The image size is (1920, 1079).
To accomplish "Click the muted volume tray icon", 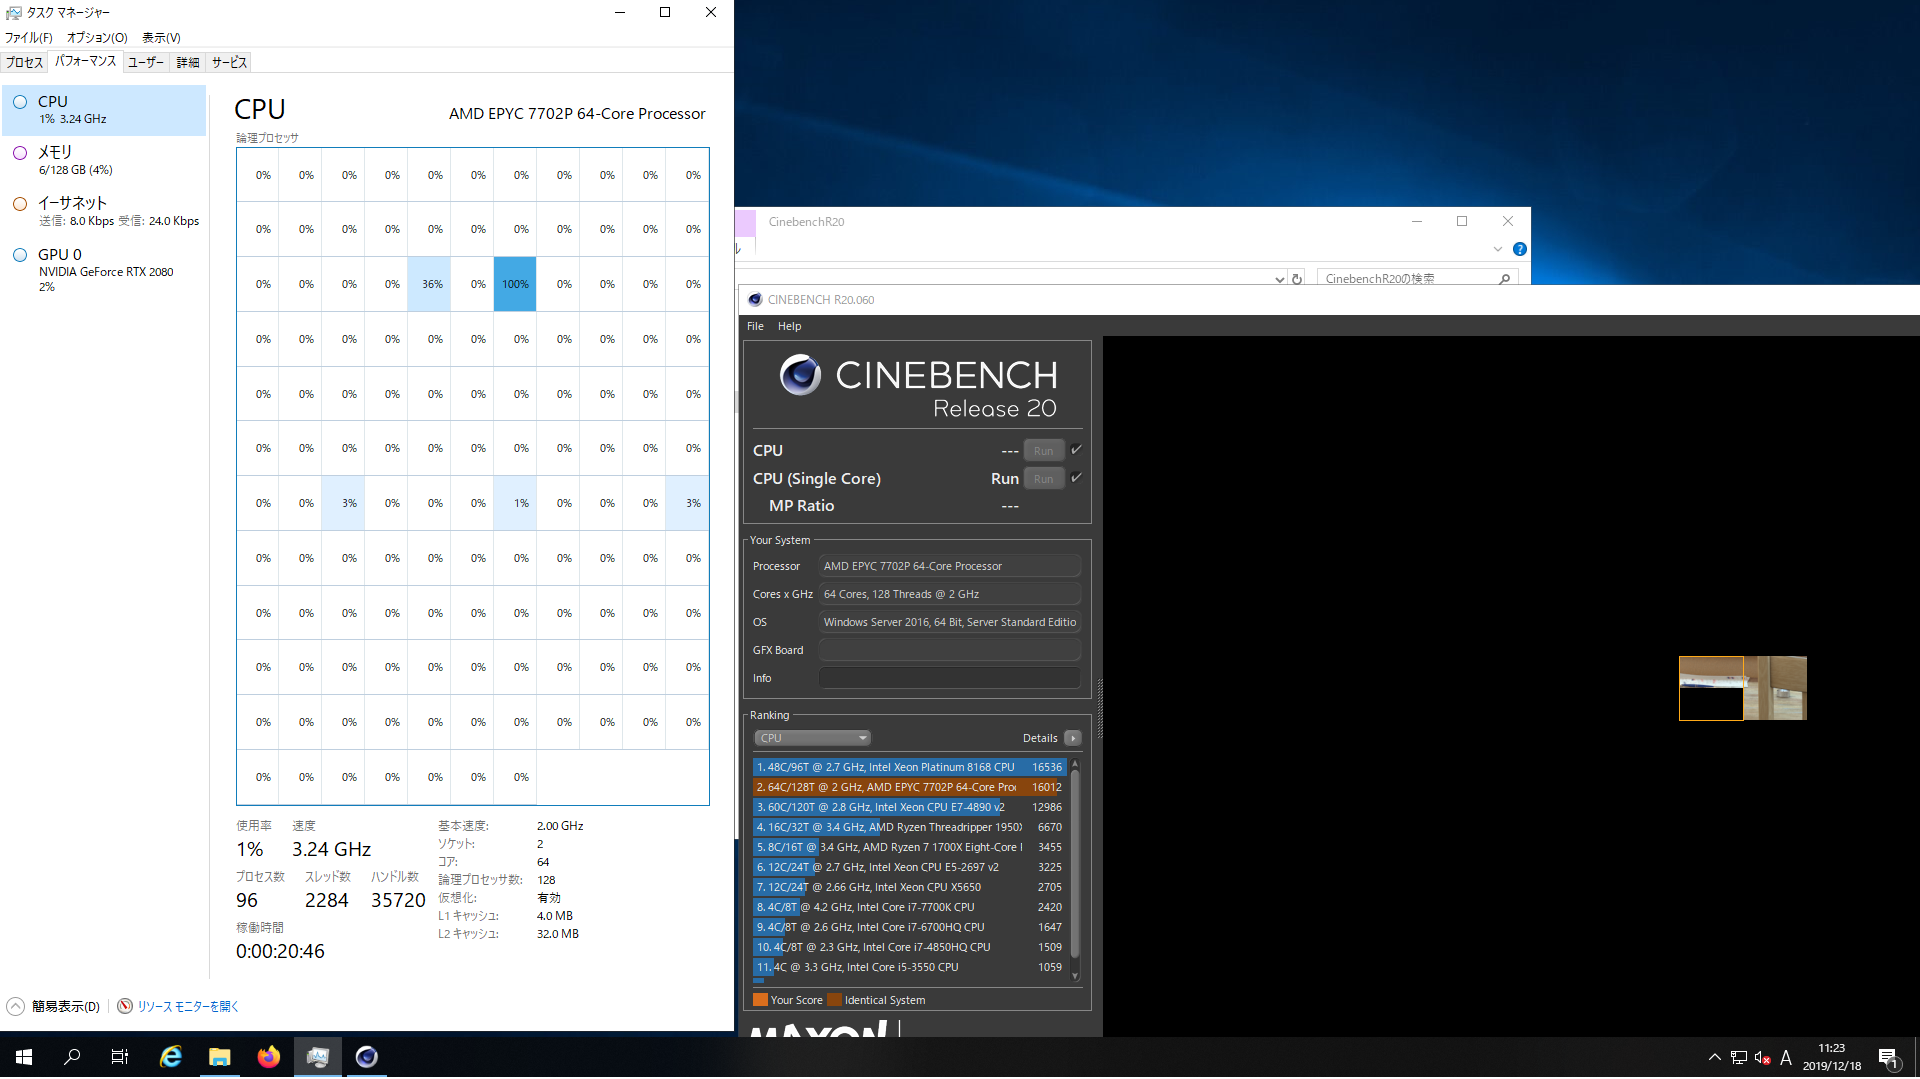I will (x=1763, y=1057).
